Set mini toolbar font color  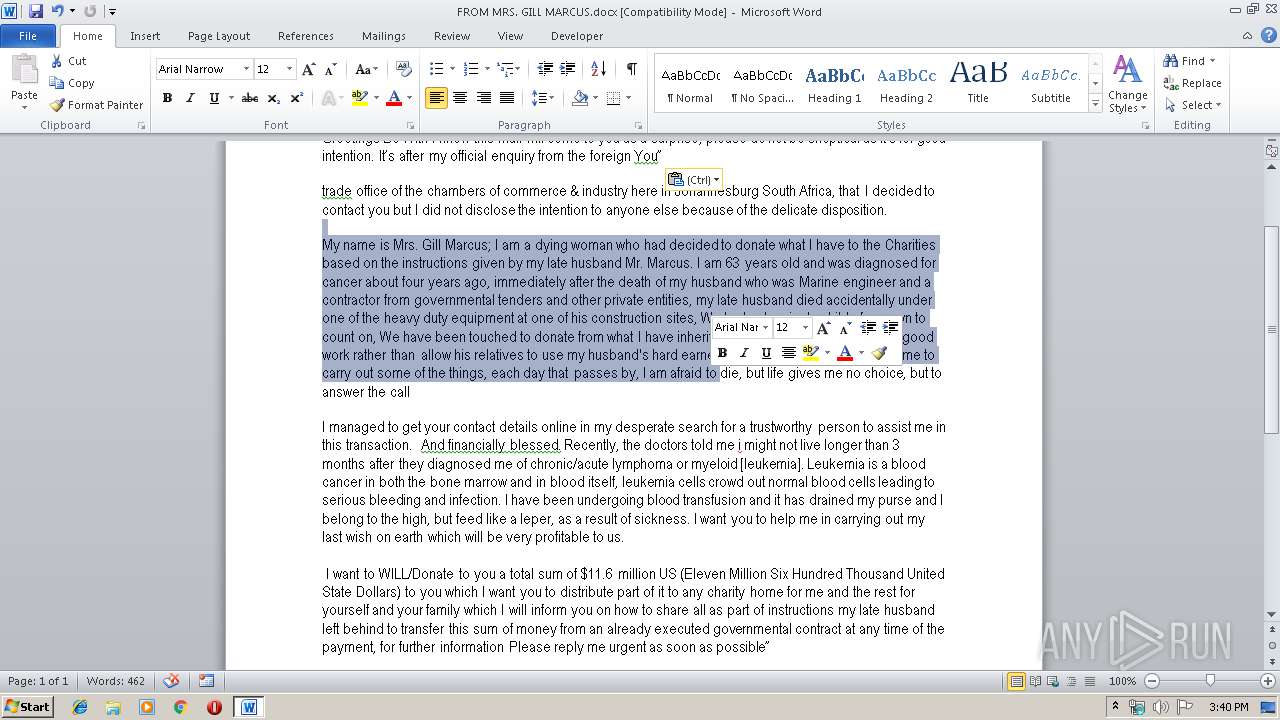point(845,353)
